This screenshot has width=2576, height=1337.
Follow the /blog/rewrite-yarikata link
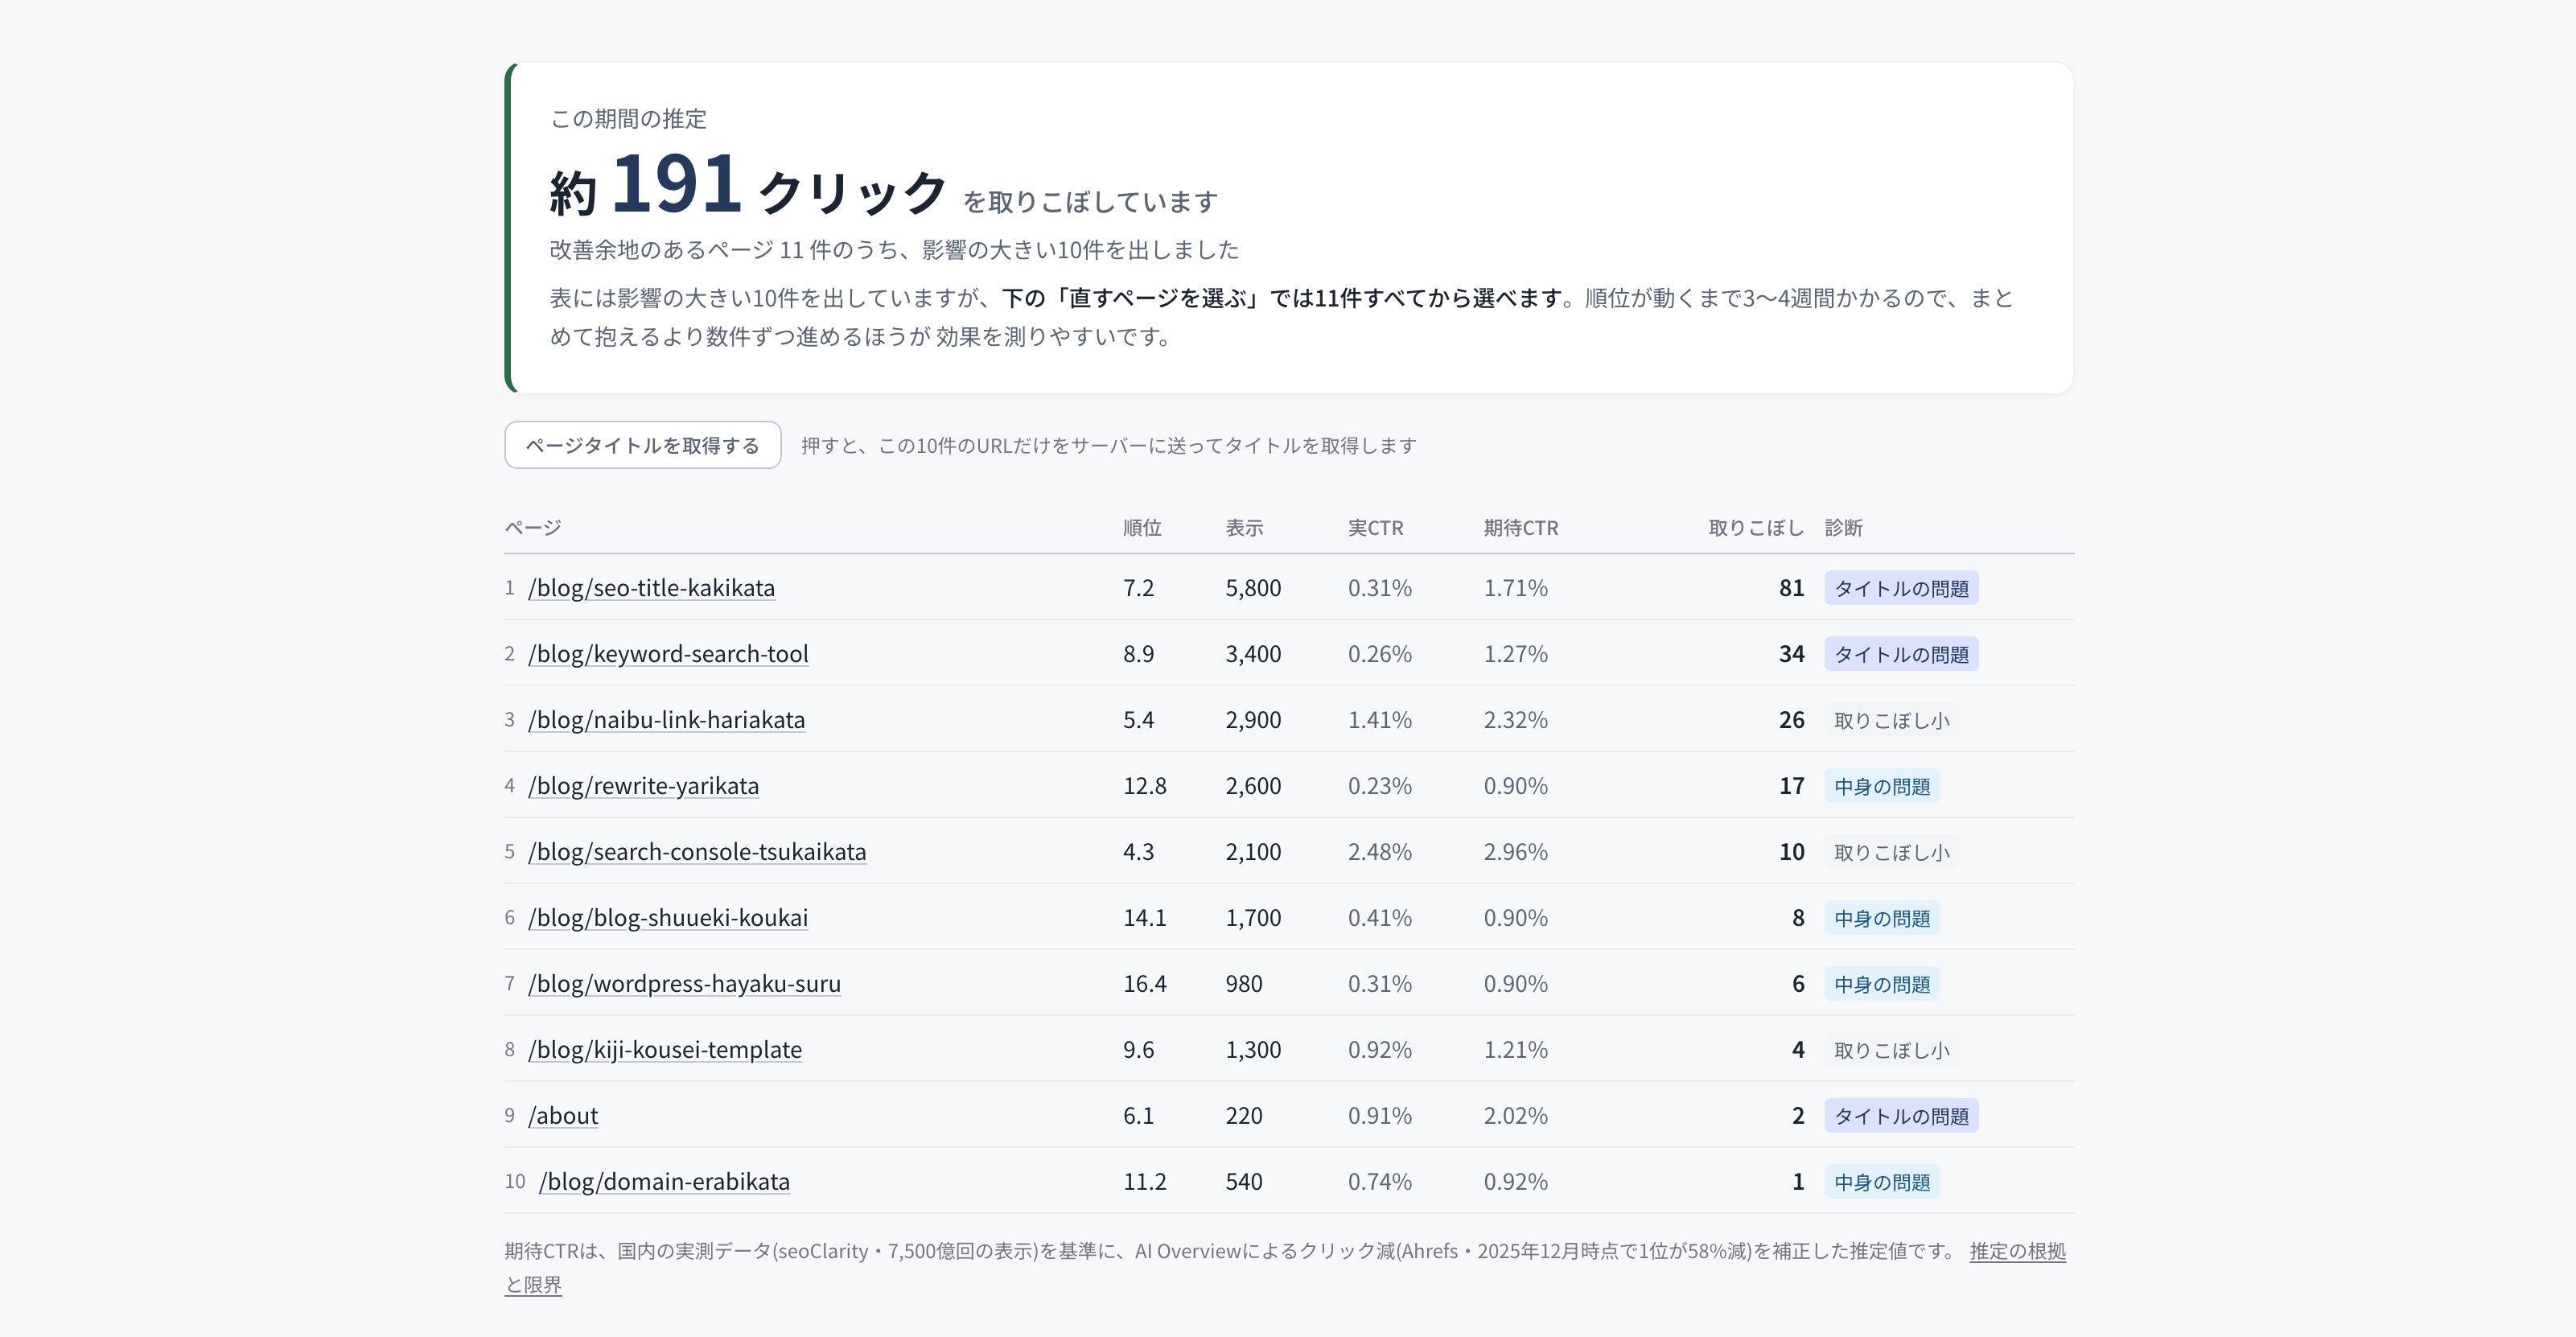tap(643, 786)
